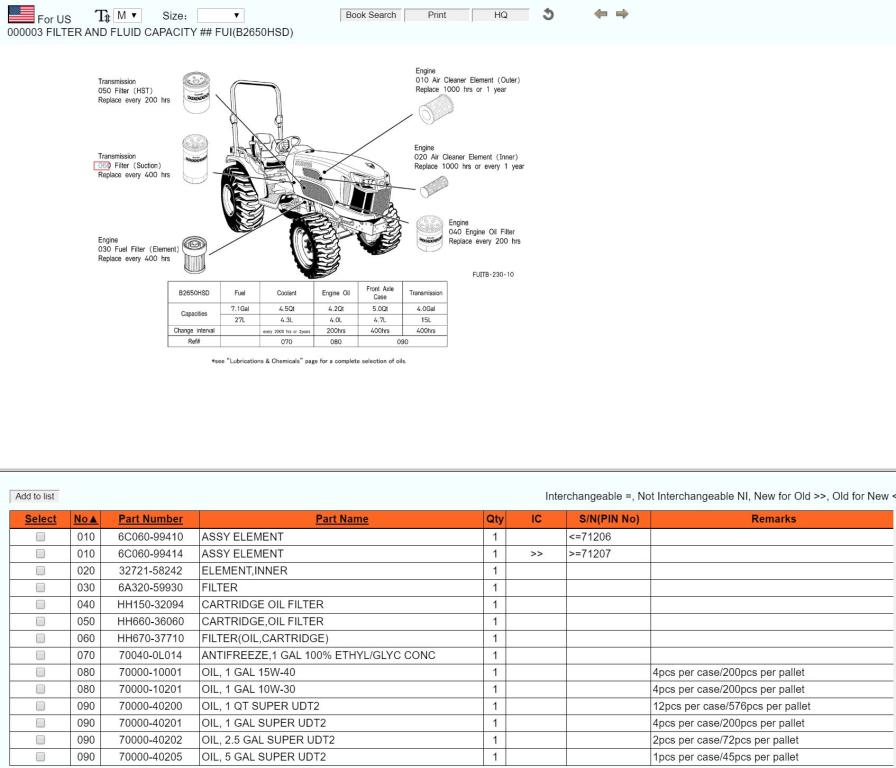Click the 050 Filter (HST) diagram label

click(125, 91)
